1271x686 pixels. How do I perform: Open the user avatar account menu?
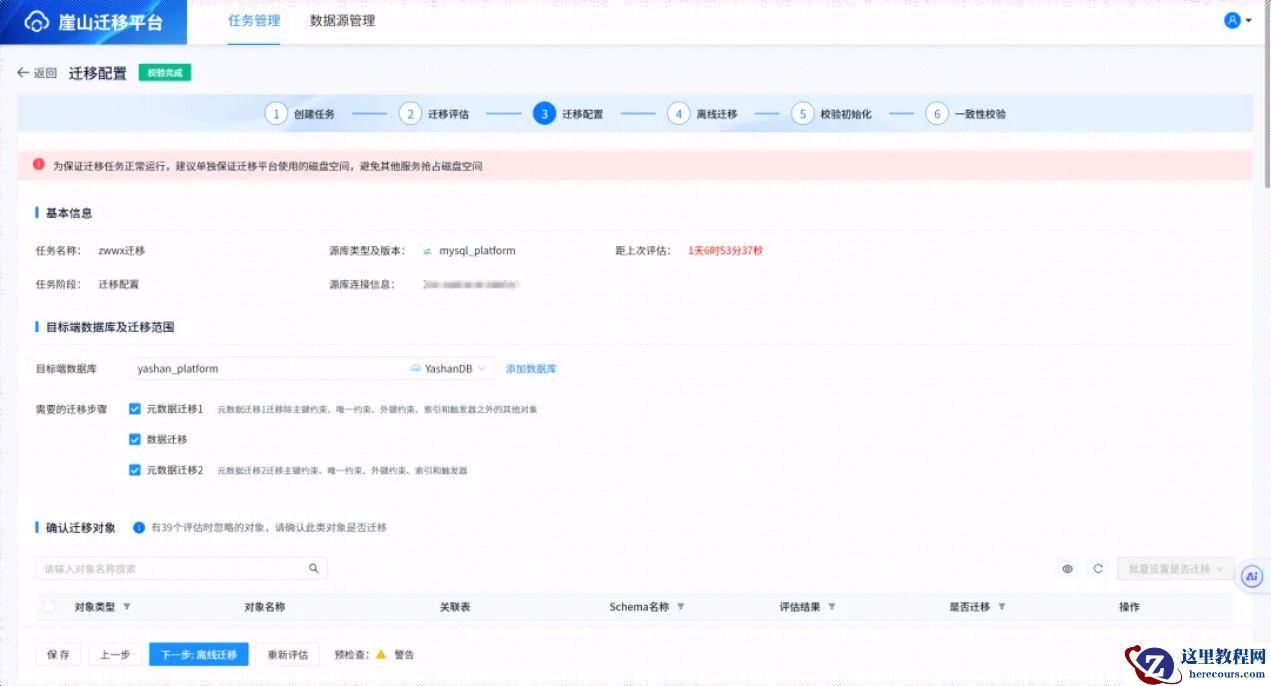(1232, 20)
